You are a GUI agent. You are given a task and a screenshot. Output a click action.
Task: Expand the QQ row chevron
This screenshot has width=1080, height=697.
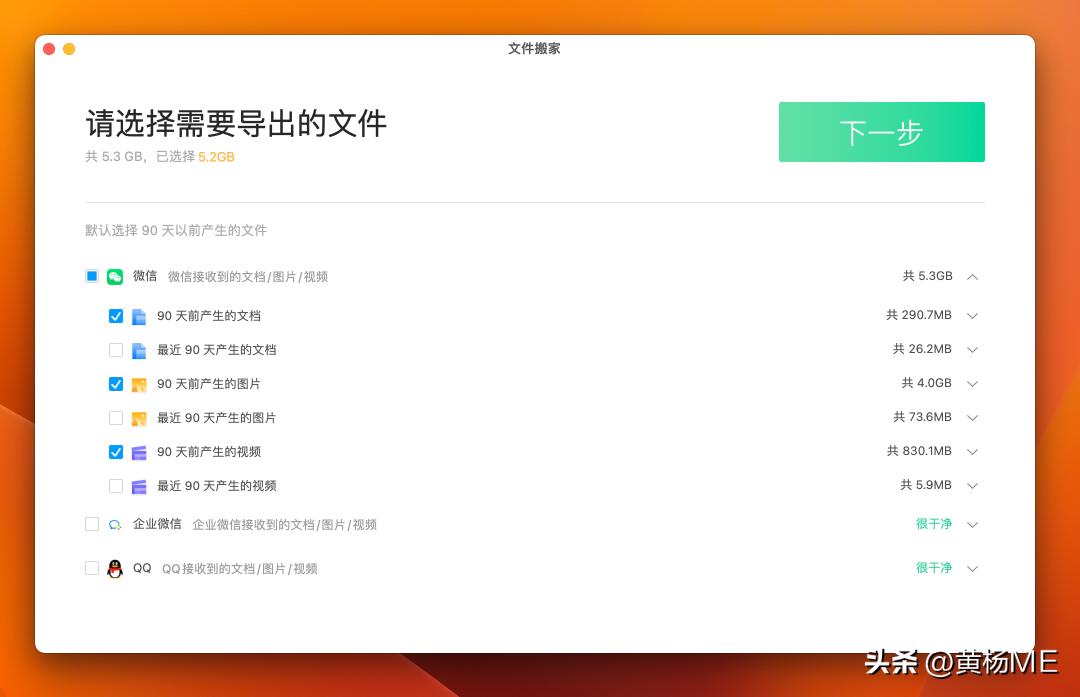pyautogui.click(x=972, y=568)
